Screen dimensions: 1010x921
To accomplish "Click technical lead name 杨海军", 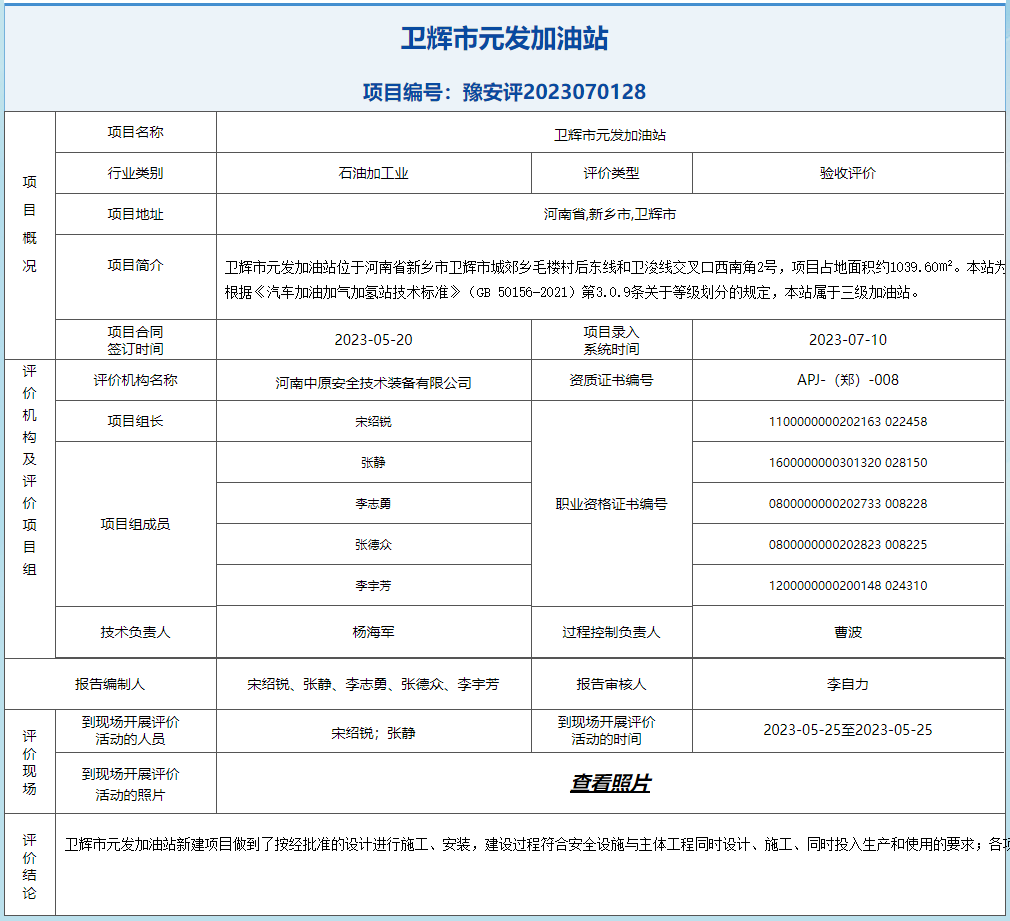I will pyautogui.click(x=374, y=632).
